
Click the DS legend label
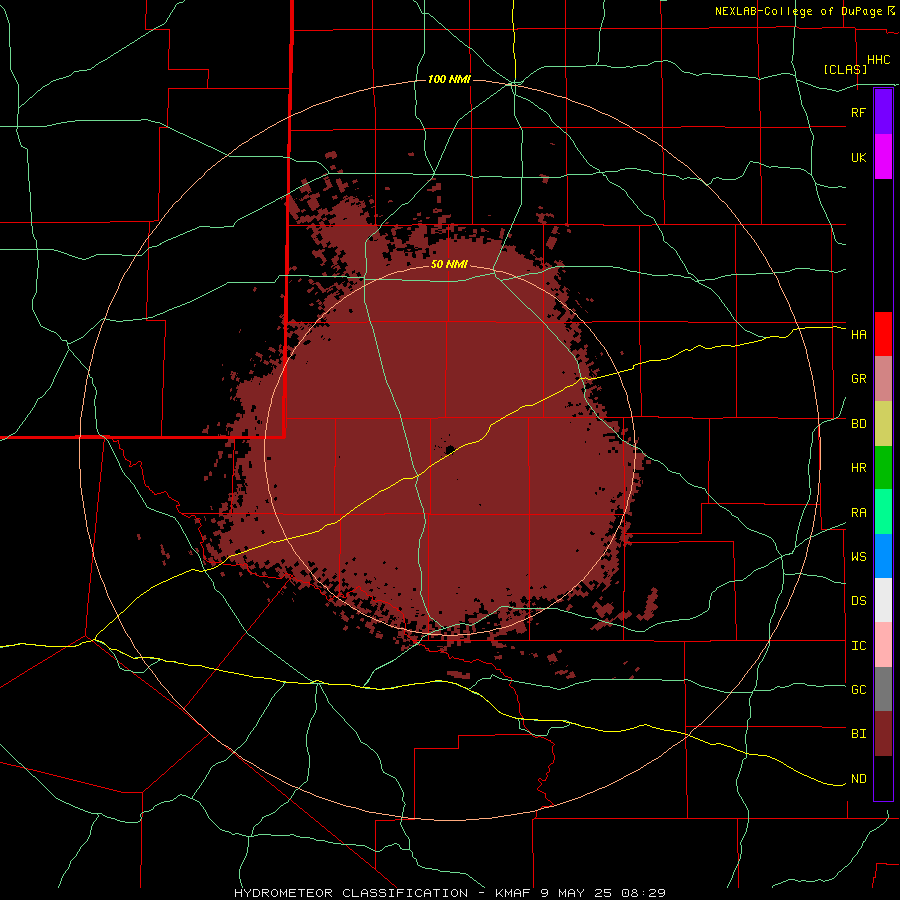tap(858, 600)
